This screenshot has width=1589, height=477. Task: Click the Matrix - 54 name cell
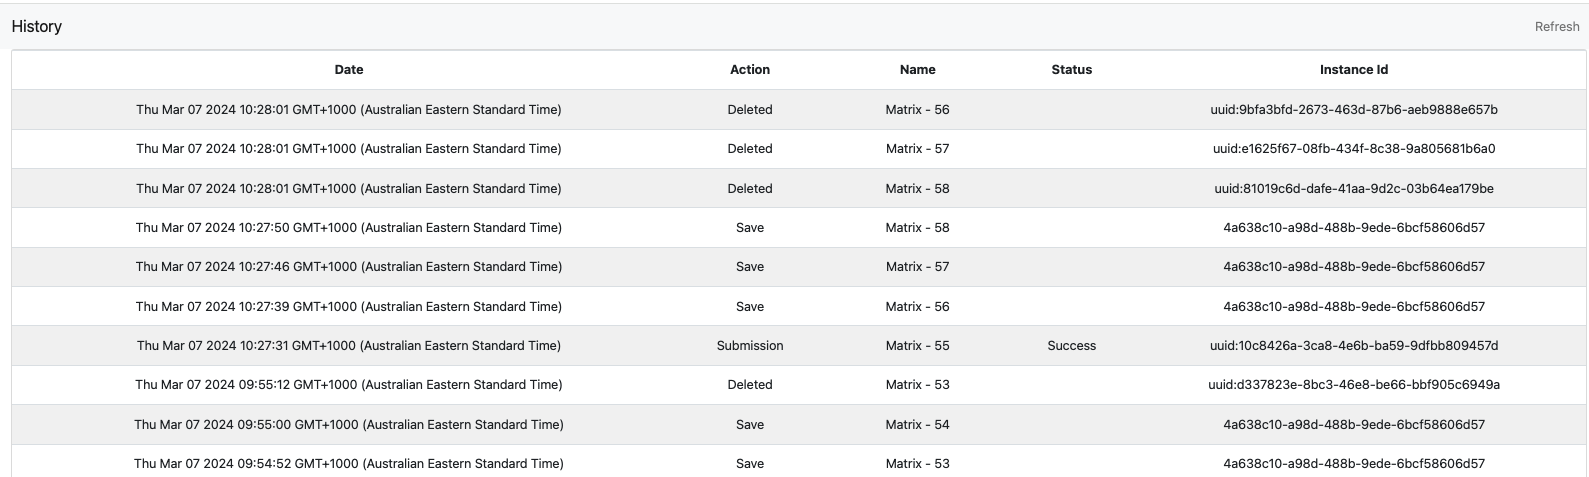(x=917, y=425)
